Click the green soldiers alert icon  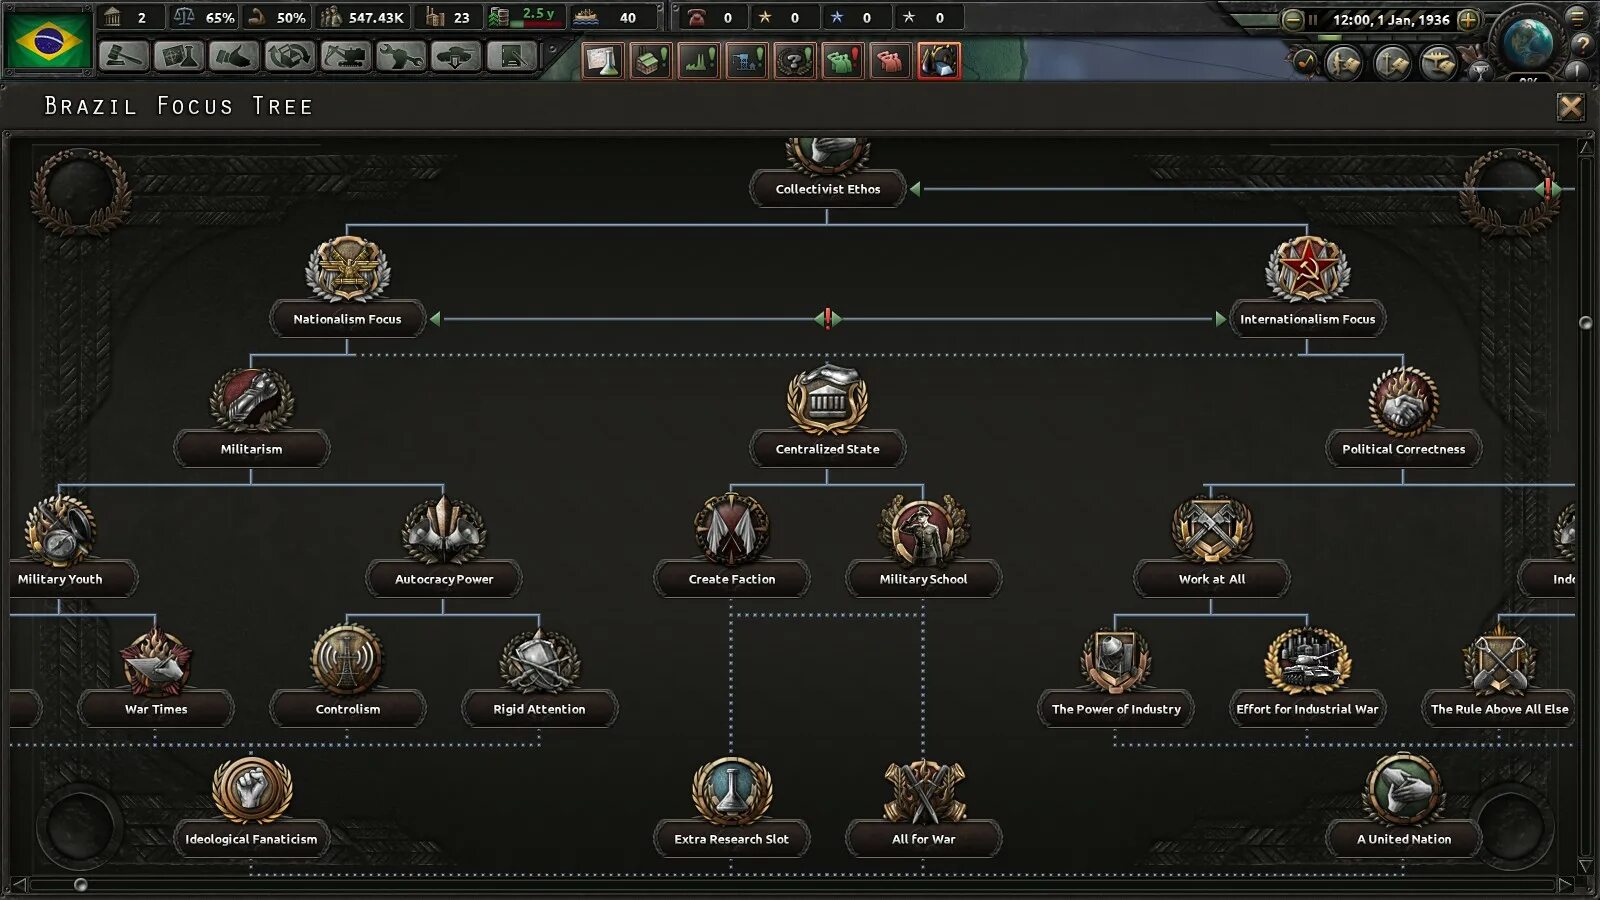(843, 61)
